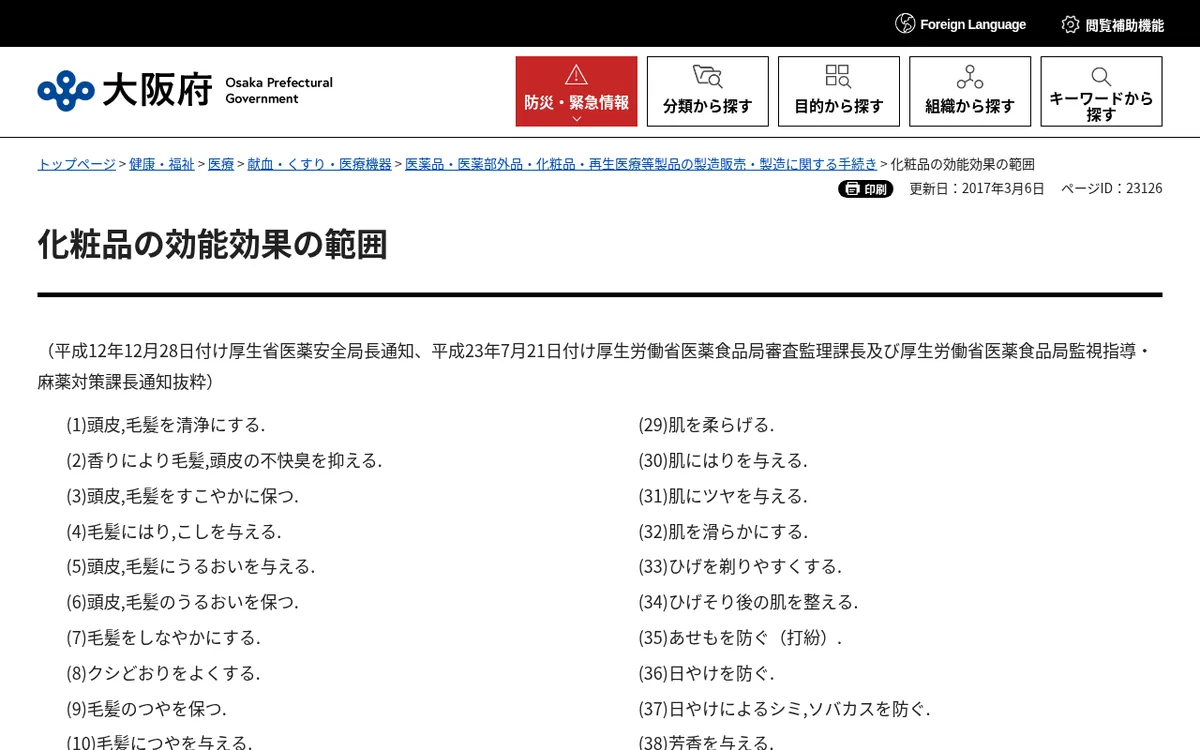Image resolution: width=1200 pixels, height=750 pixels.
Task: Click the folder search icon above 分類から探す
Action: 707,76
